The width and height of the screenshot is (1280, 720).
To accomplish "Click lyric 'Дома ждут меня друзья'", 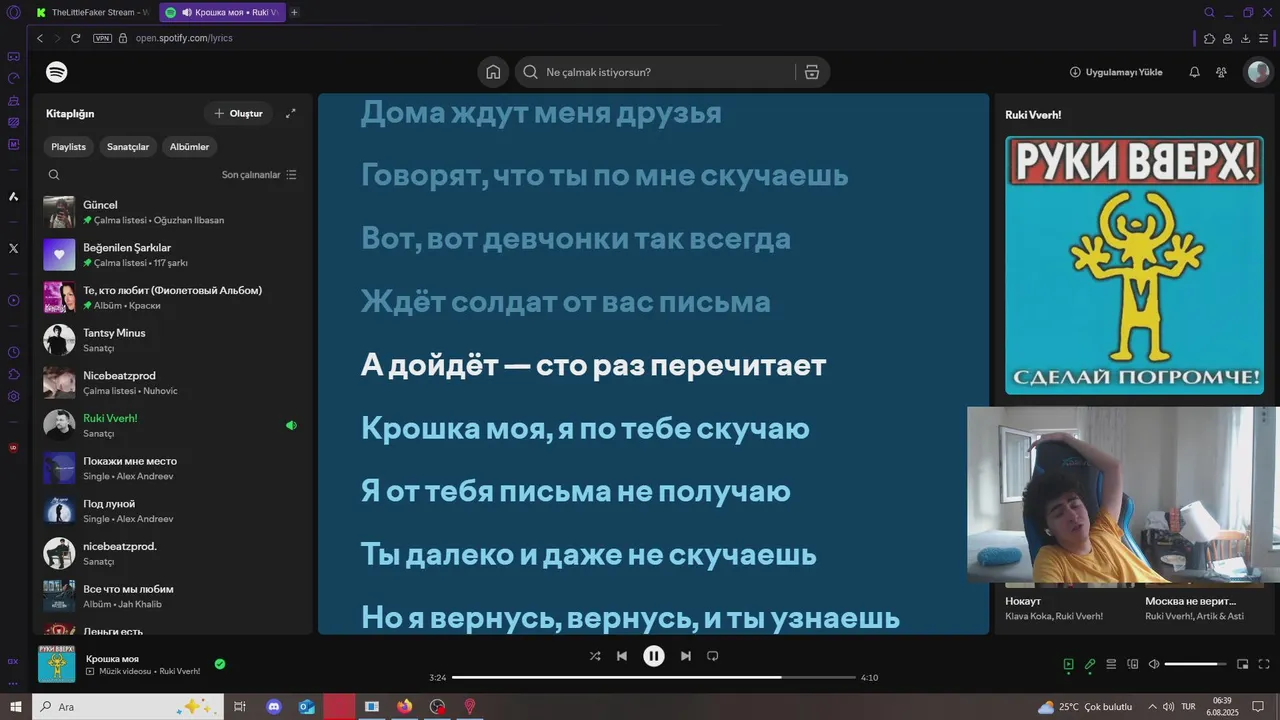I will tap(540, 113).
